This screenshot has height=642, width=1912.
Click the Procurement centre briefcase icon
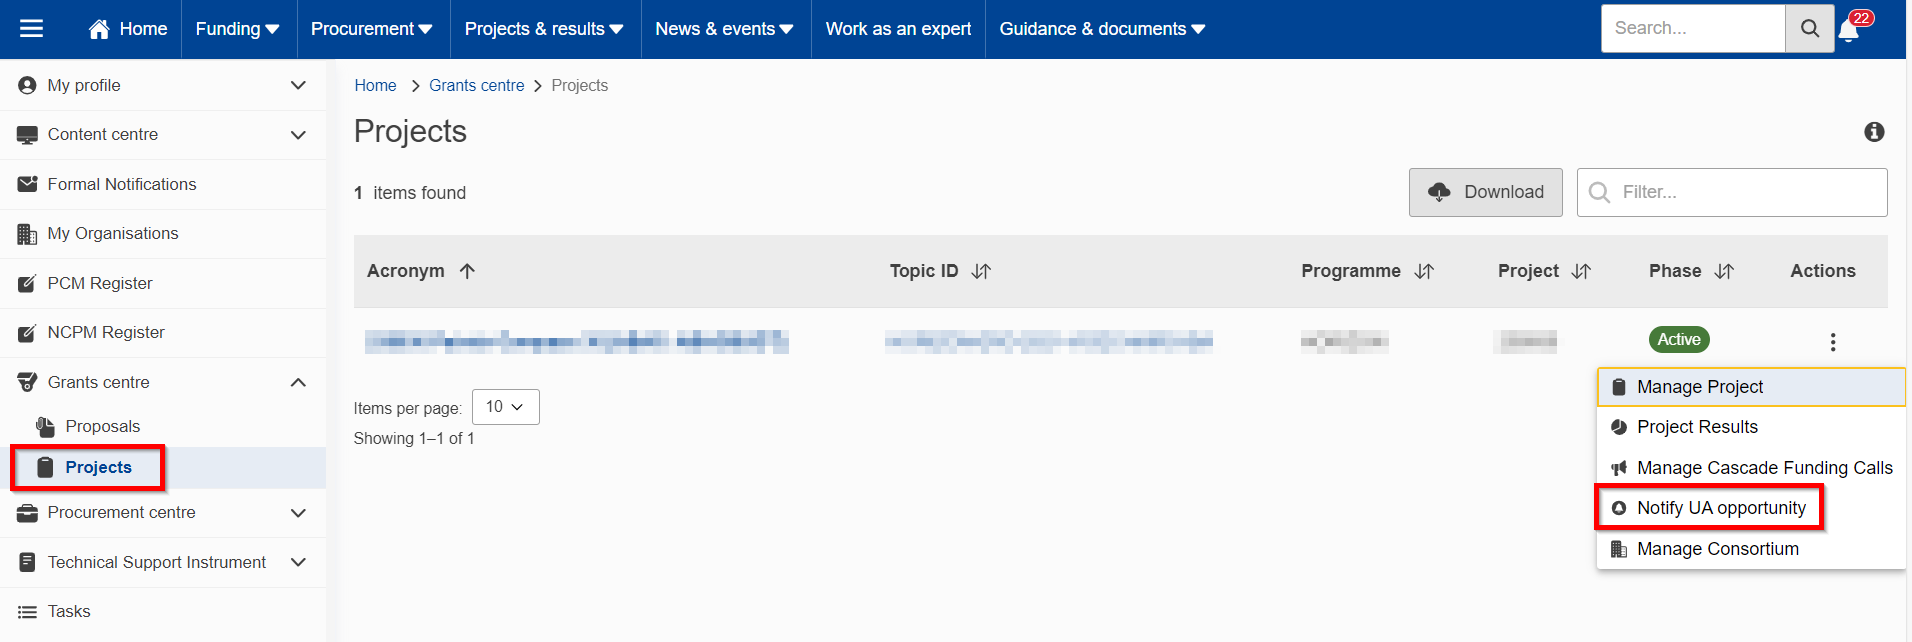(x=27, y=513)
